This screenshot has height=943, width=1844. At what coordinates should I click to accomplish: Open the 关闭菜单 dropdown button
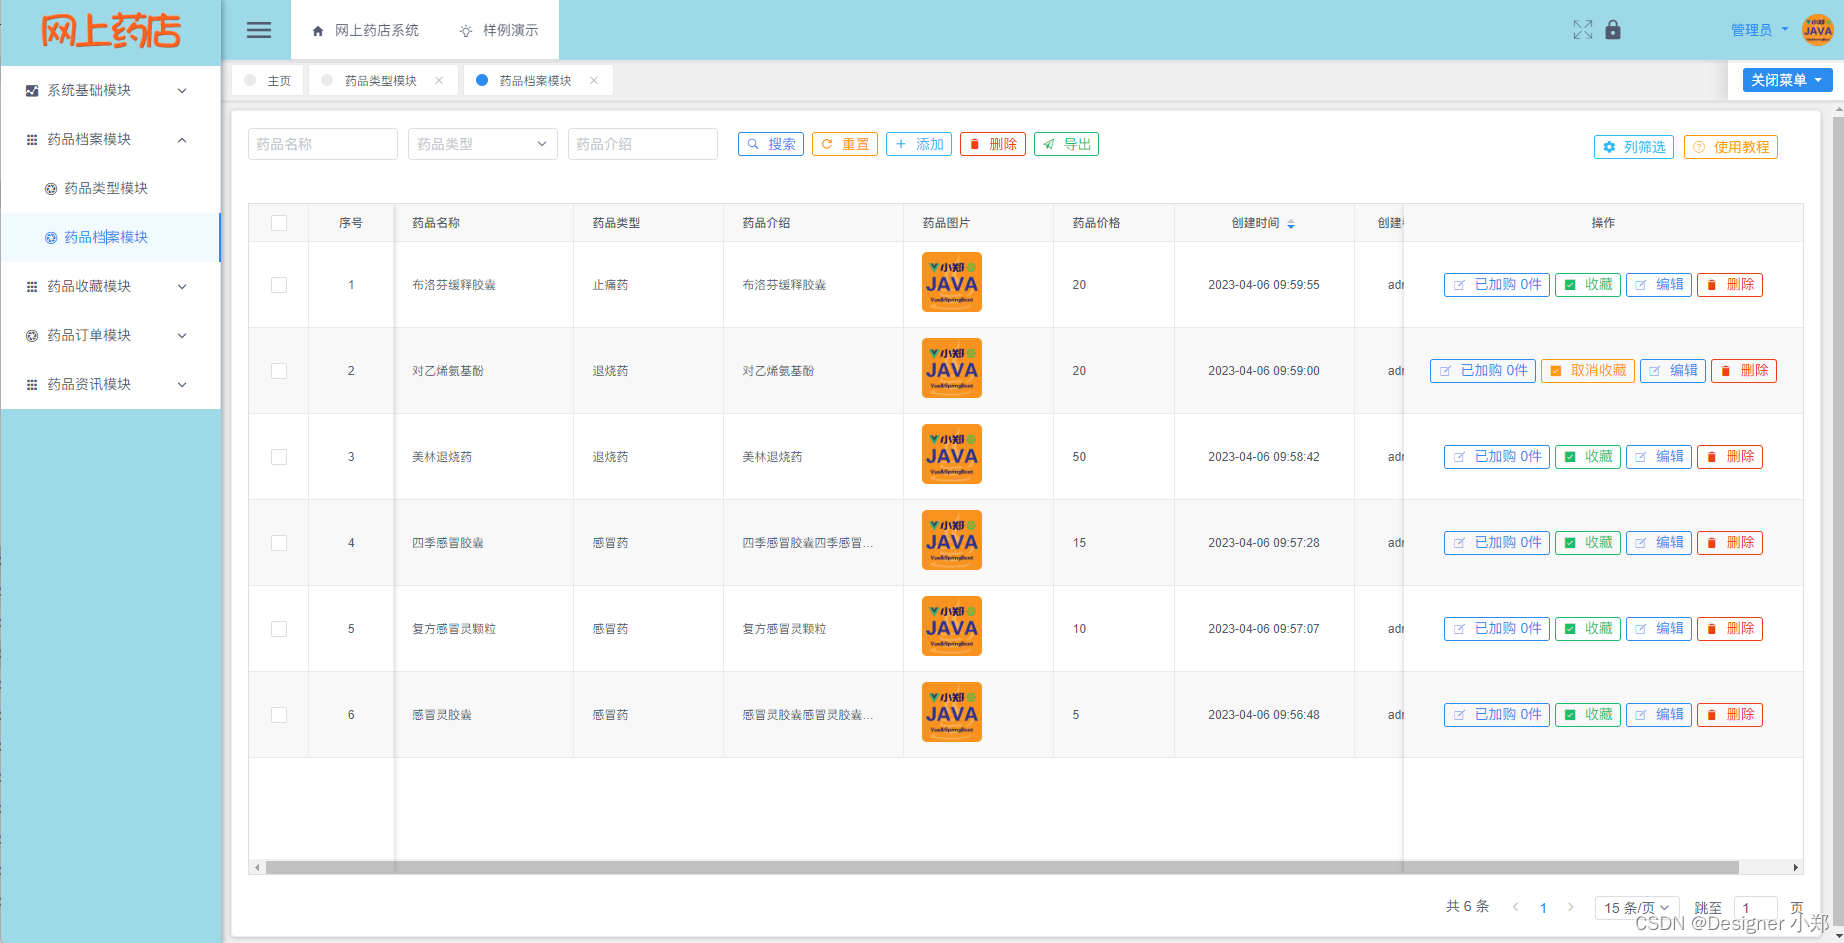tap(1787, 80)
